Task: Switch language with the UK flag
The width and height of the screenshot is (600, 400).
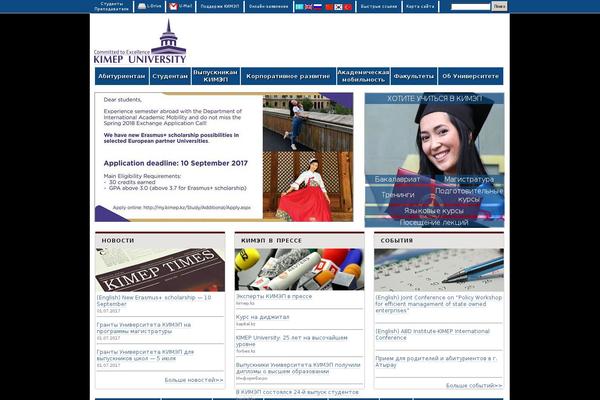Action: [308, 7]
